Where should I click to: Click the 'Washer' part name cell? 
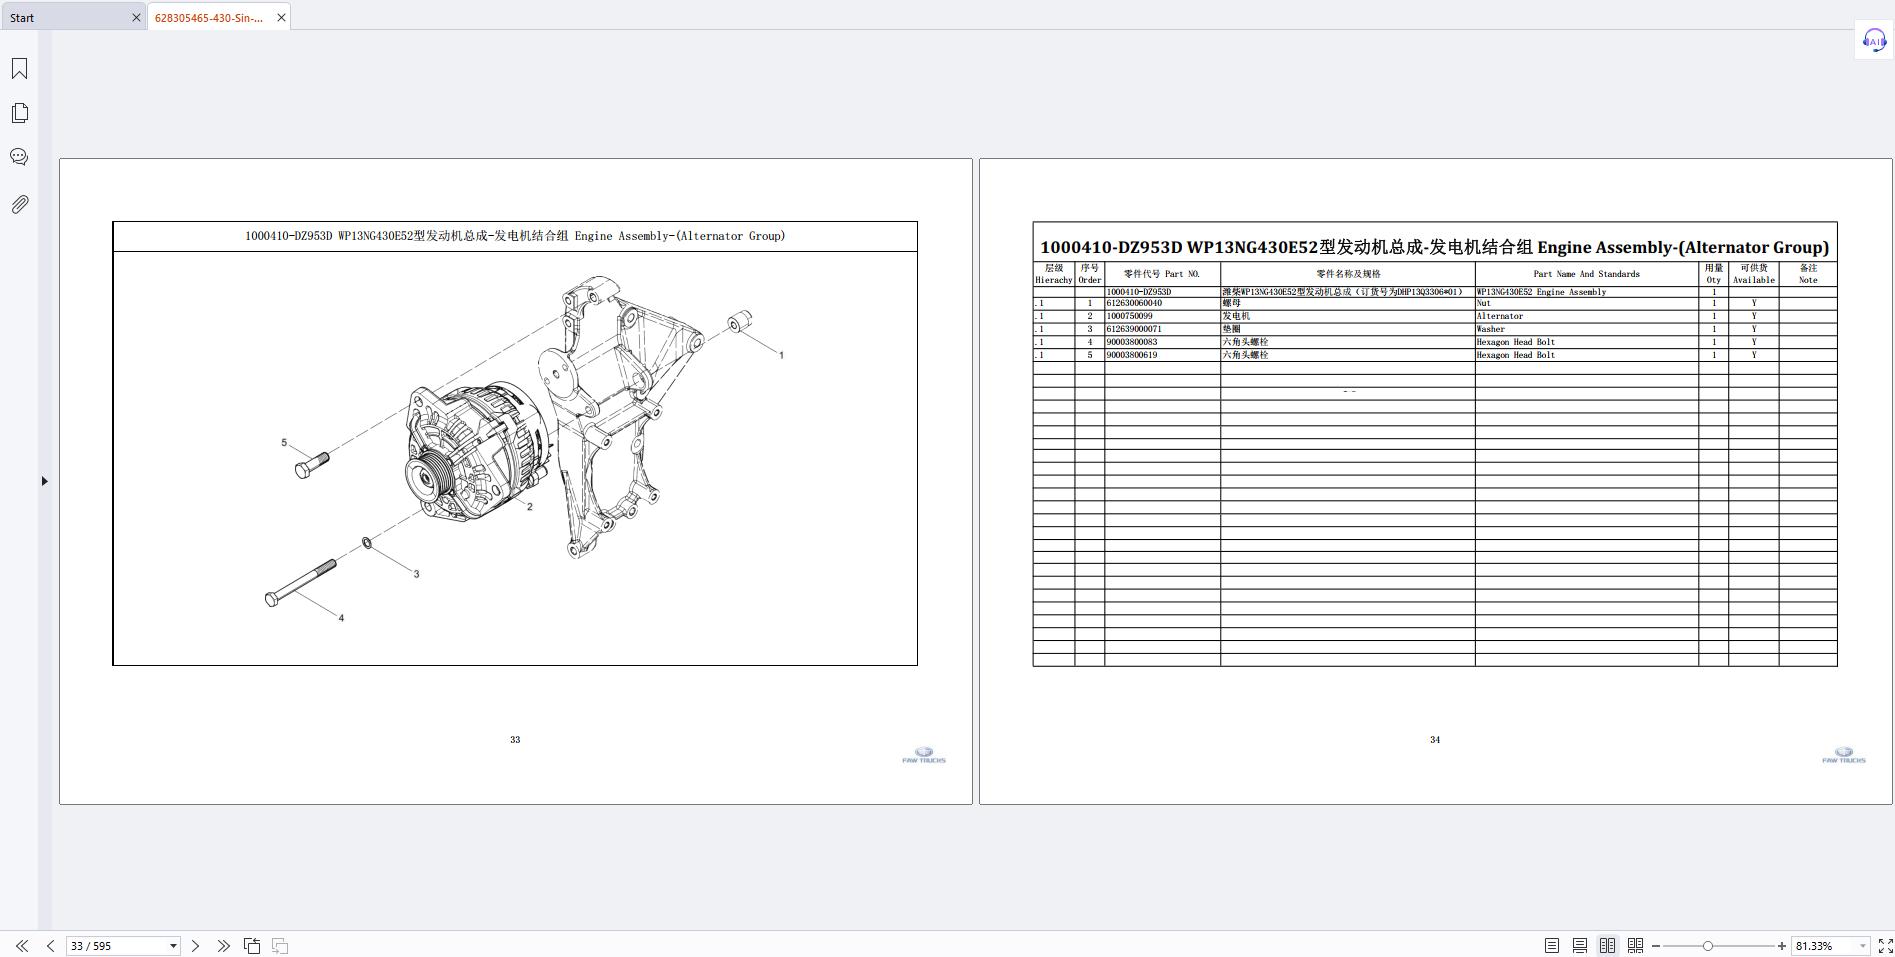pyautogui.click(x=1586, y=329)
